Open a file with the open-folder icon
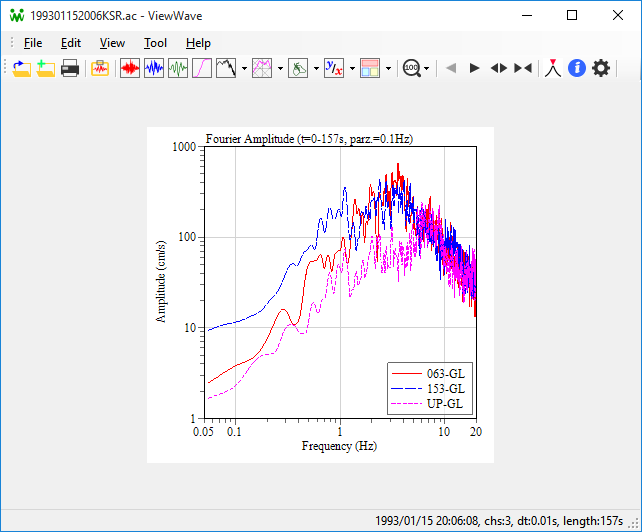 pyautogui.click(x=21, y=68)
